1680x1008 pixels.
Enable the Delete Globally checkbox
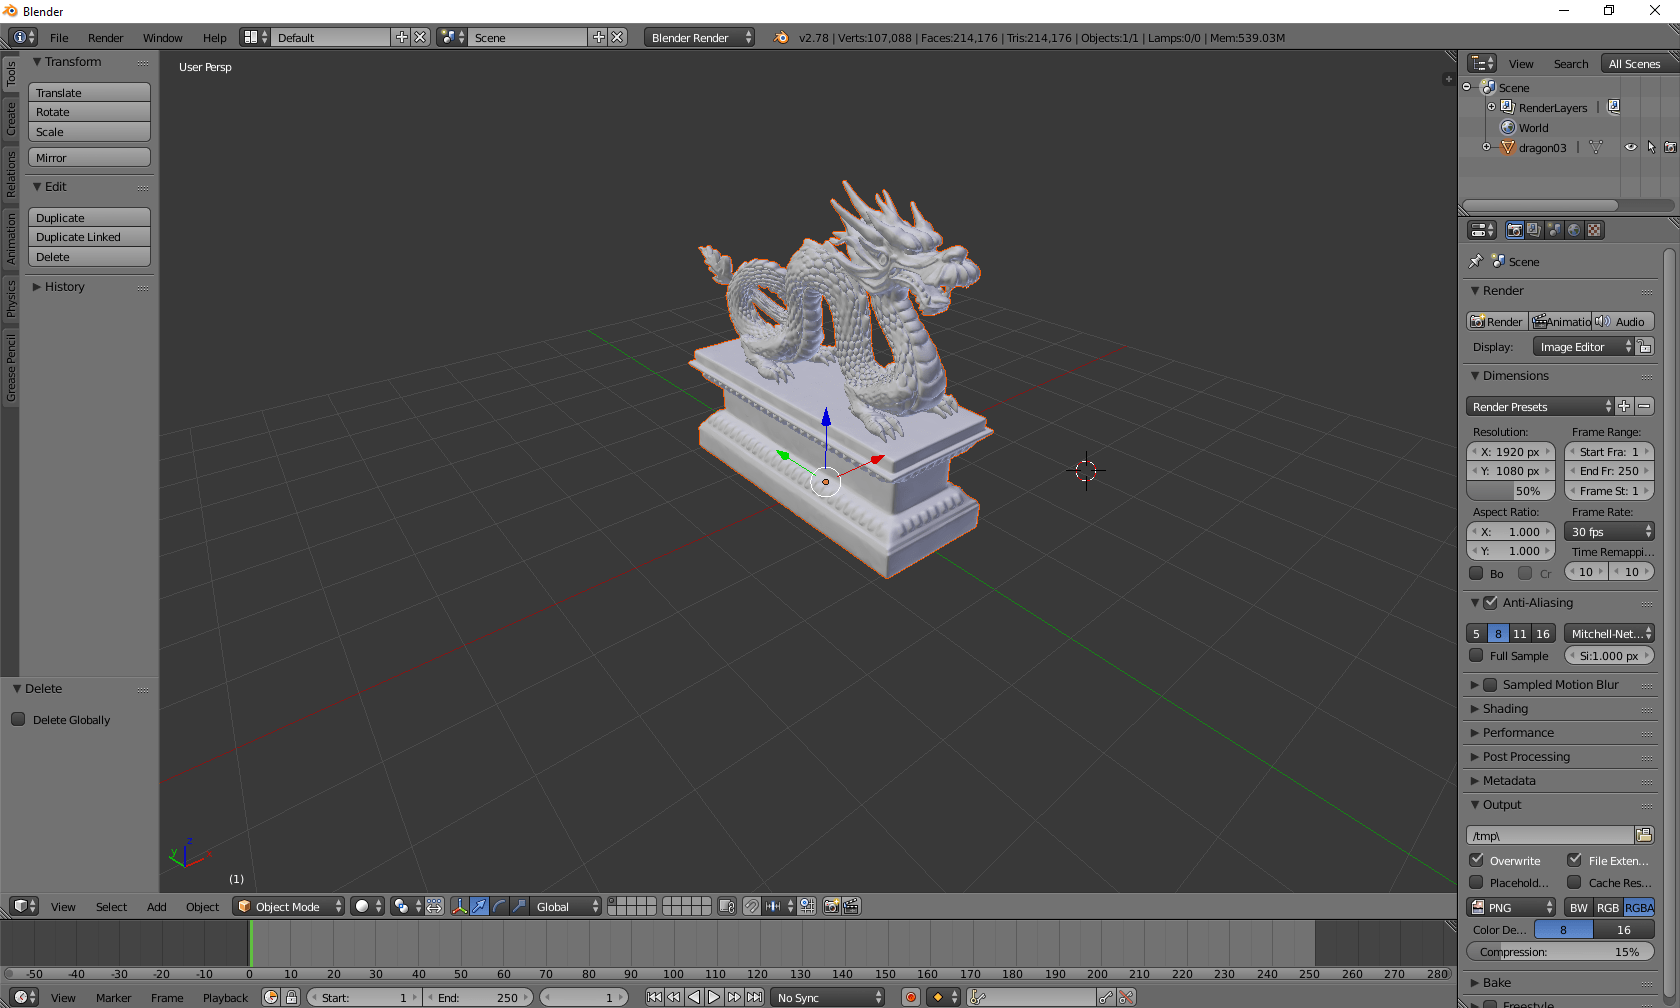coord(18,719)
